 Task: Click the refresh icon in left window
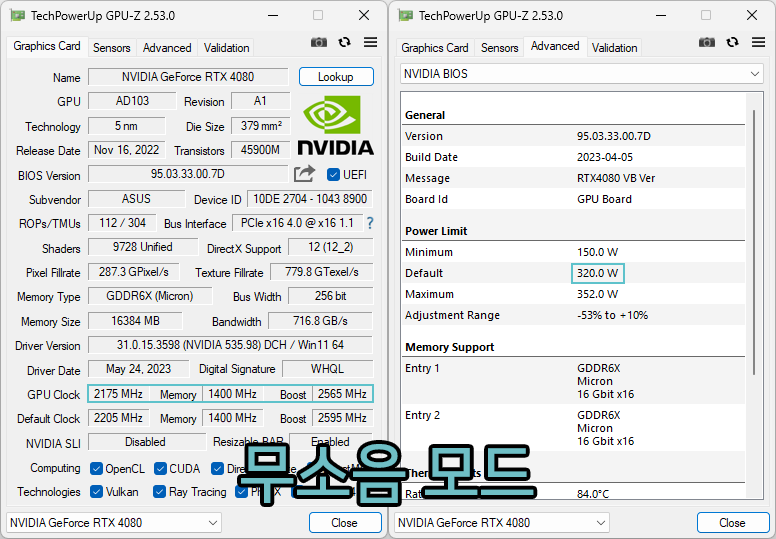[344, 43]
